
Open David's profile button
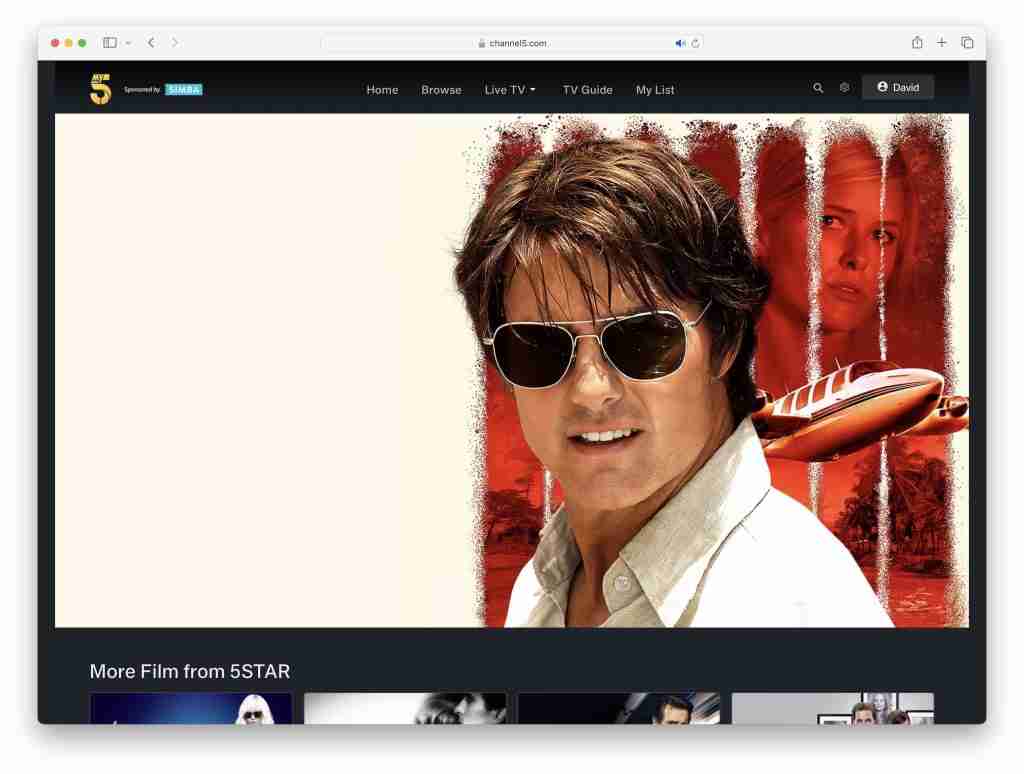click(897, 87)
